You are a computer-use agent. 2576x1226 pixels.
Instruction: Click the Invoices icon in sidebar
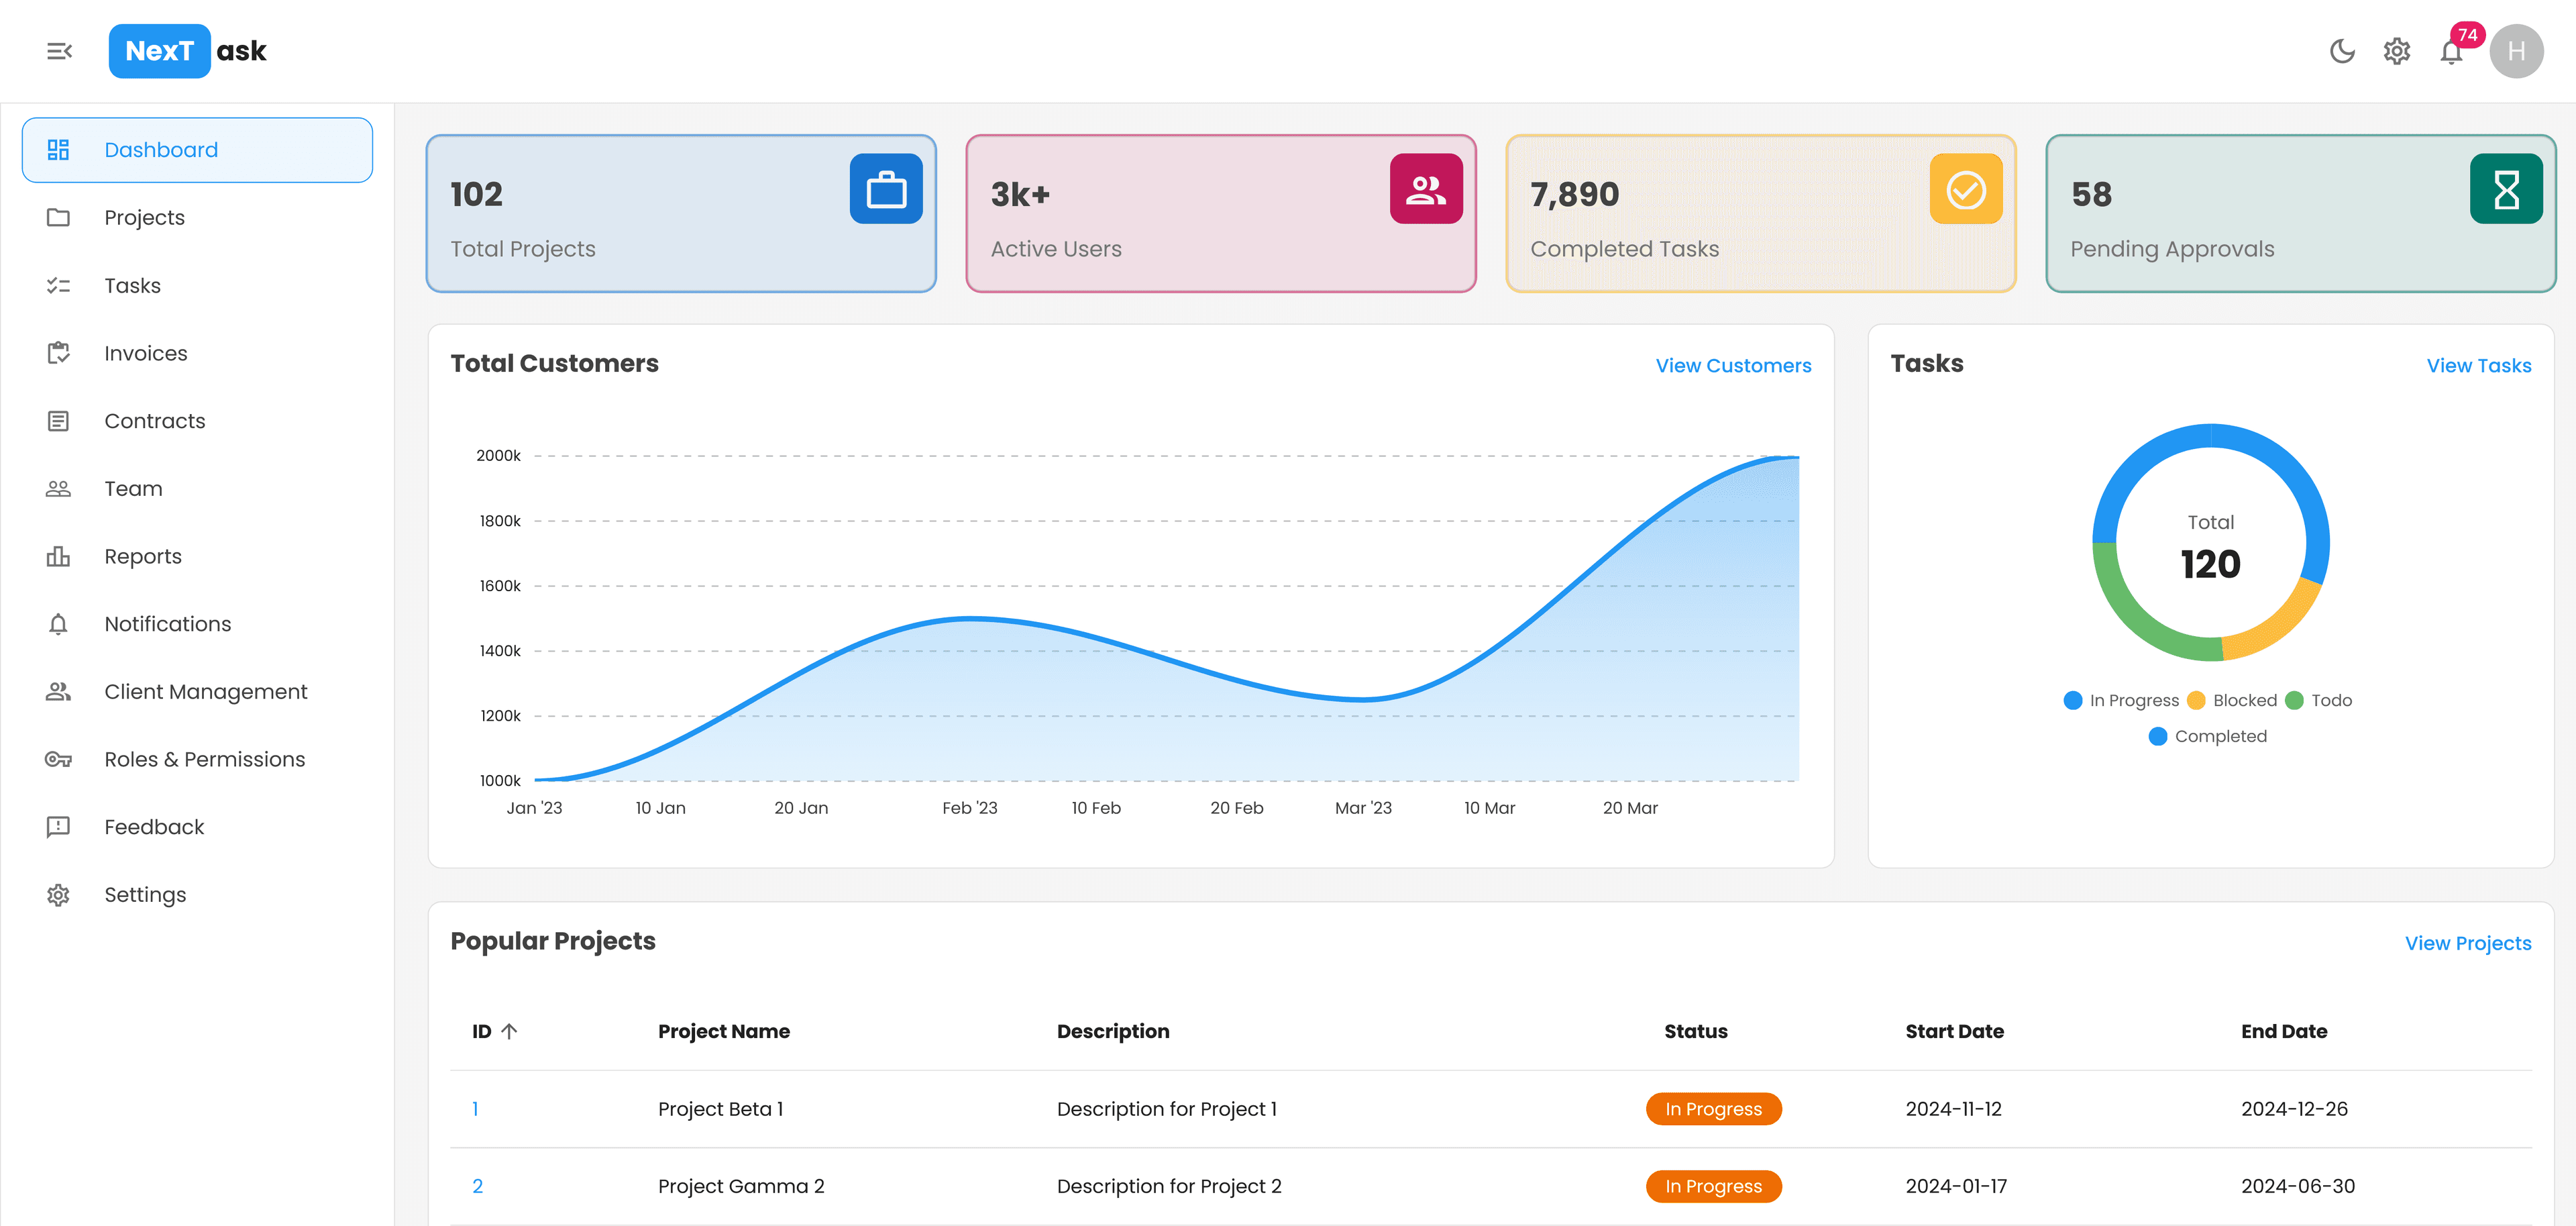click(58, 353)
